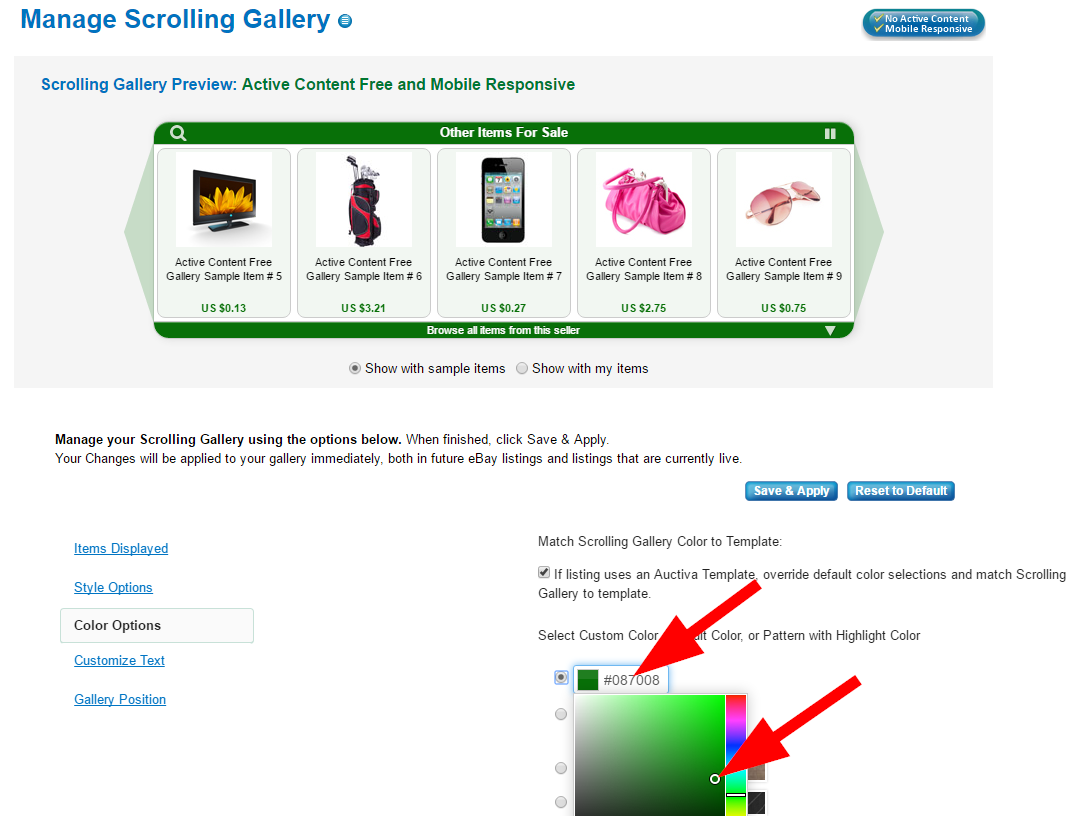Open the pink handbag sample item thumbnail
The image size is (1067, 821).
[644, 199]
